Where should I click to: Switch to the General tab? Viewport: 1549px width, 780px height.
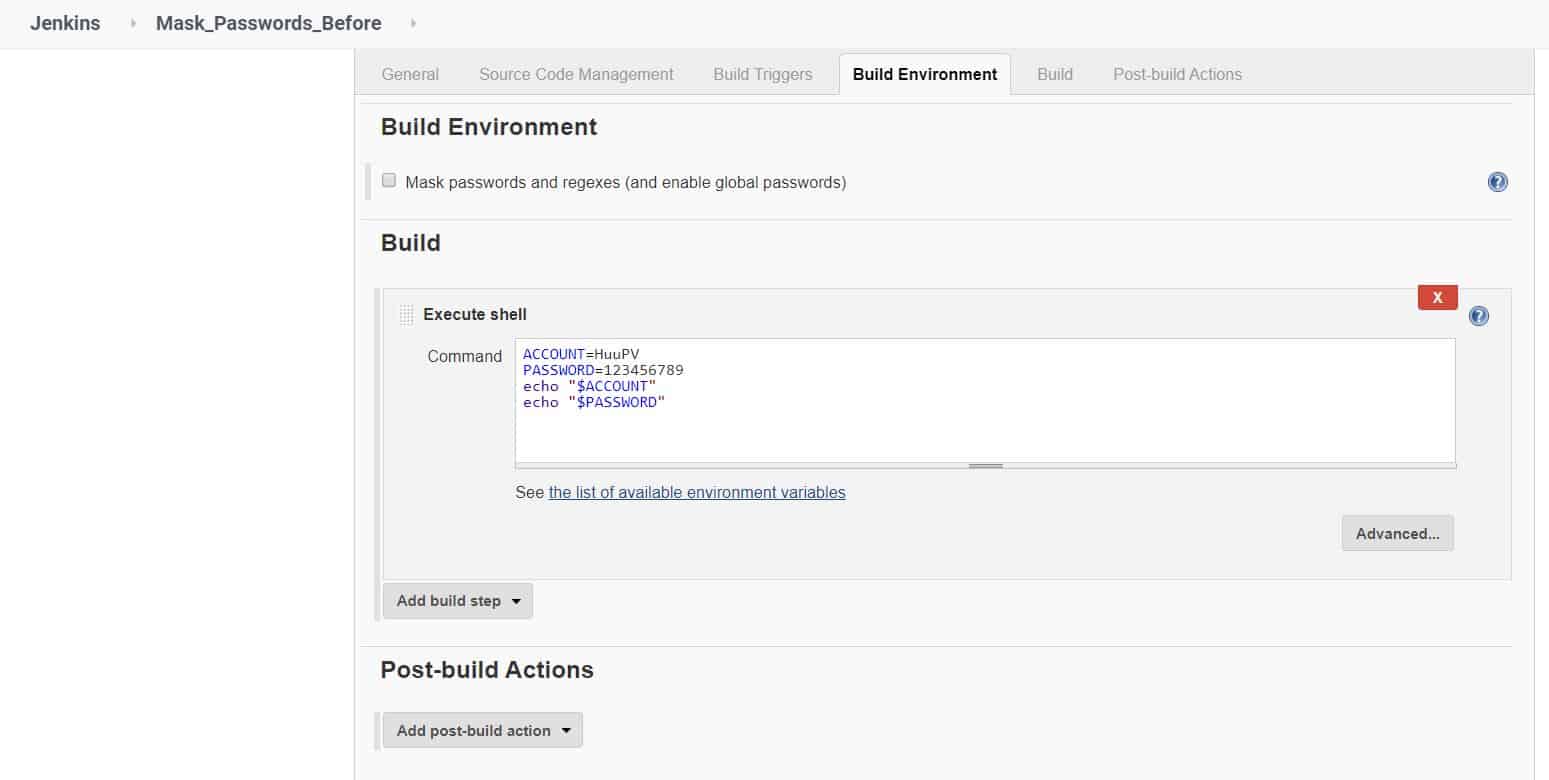click(409, 74)
